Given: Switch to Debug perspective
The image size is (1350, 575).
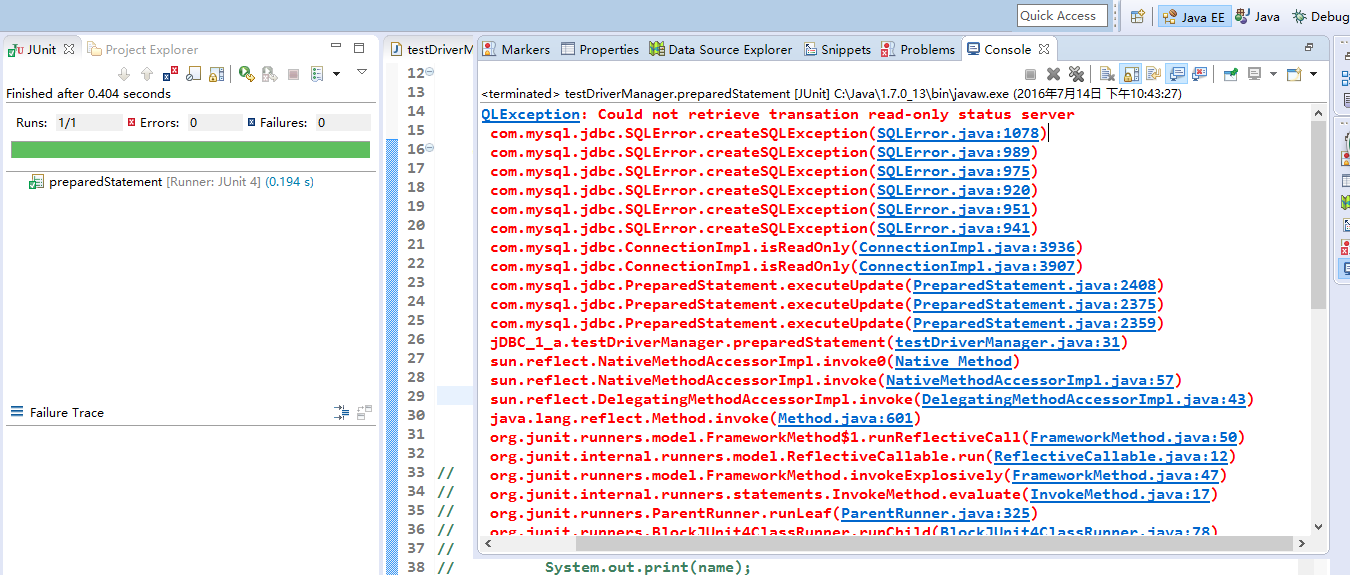Looking at the screenshot, I should pos(1320,16).
